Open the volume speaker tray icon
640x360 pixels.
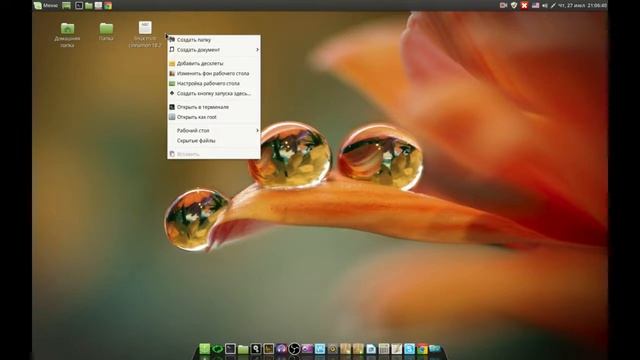[544, 5]
